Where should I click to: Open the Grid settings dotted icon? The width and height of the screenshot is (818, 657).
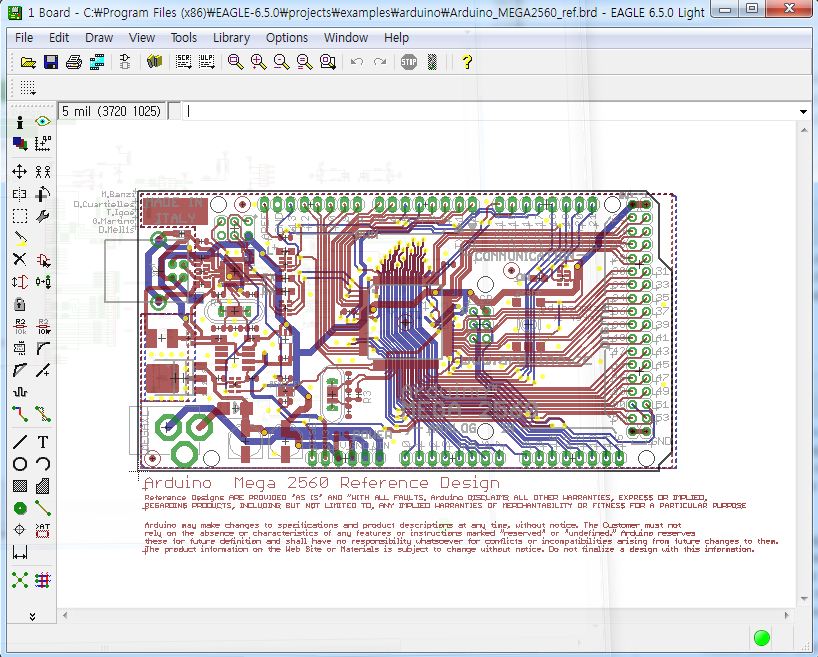click(x=28, y=88)
